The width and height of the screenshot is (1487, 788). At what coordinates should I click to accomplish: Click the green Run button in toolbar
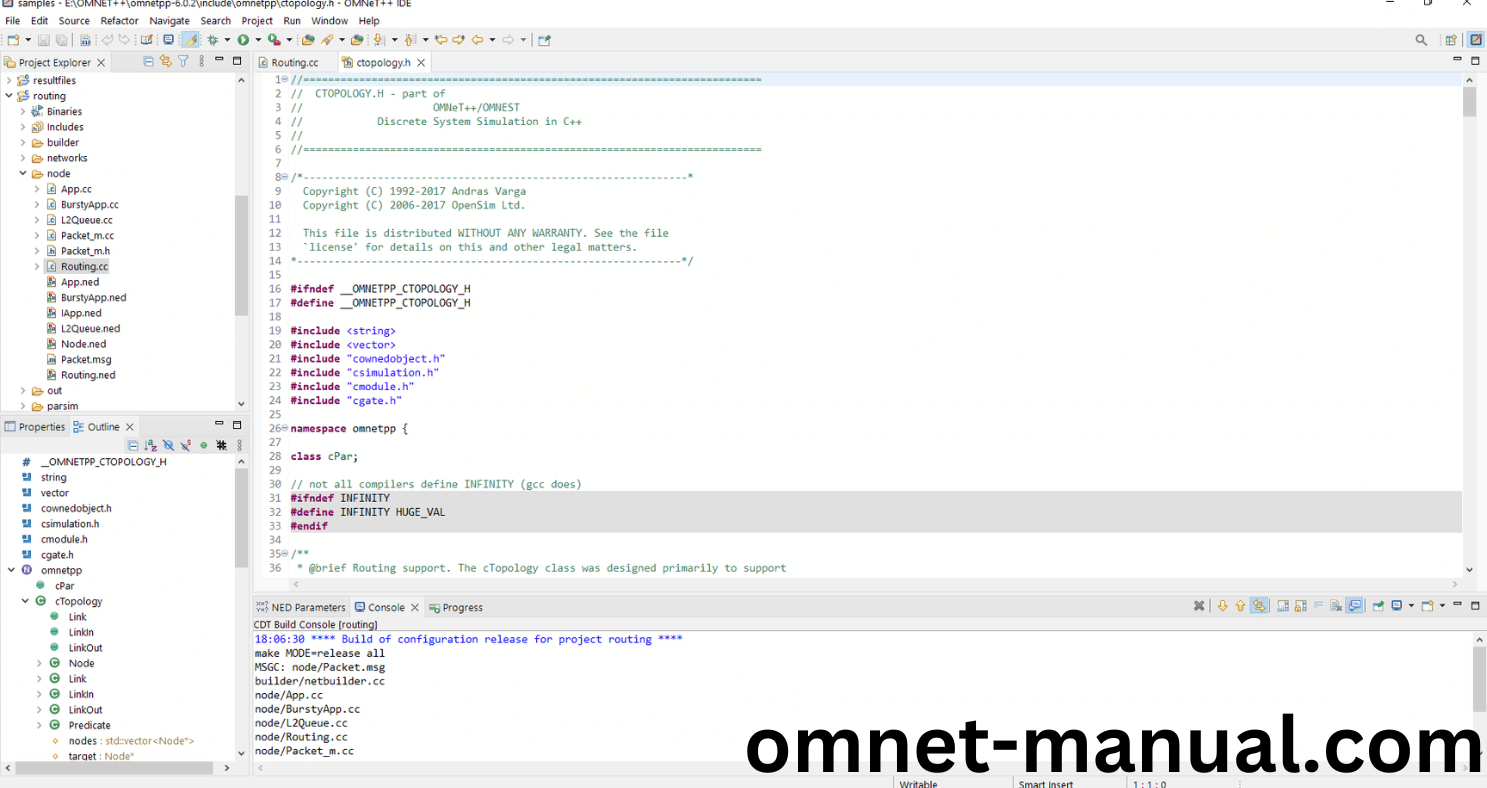242,40
